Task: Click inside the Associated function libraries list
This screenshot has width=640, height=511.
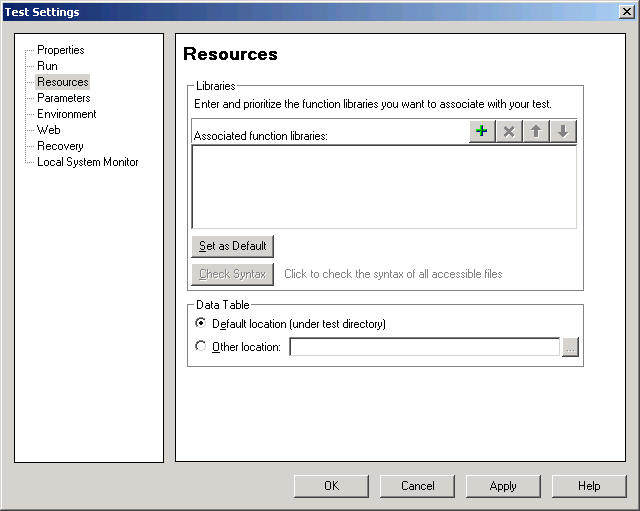Action: tap(384, 187)
